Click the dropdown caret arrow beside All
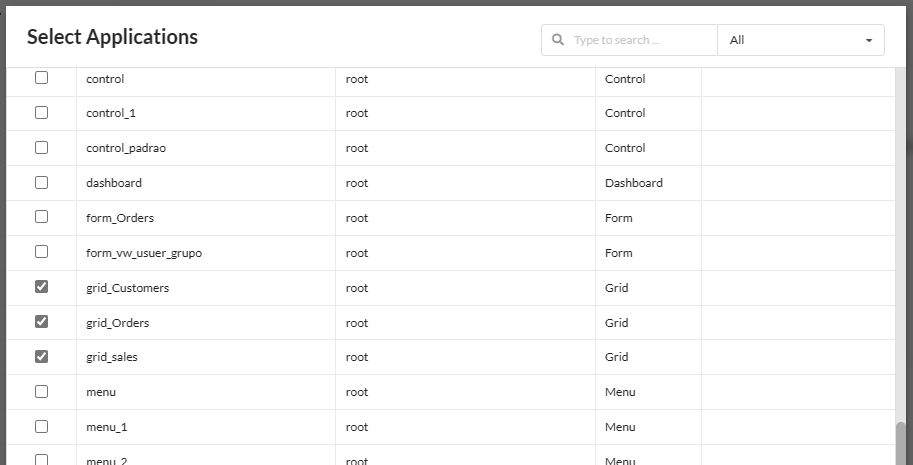Viewport: 913px width, 465px height. 868,41
